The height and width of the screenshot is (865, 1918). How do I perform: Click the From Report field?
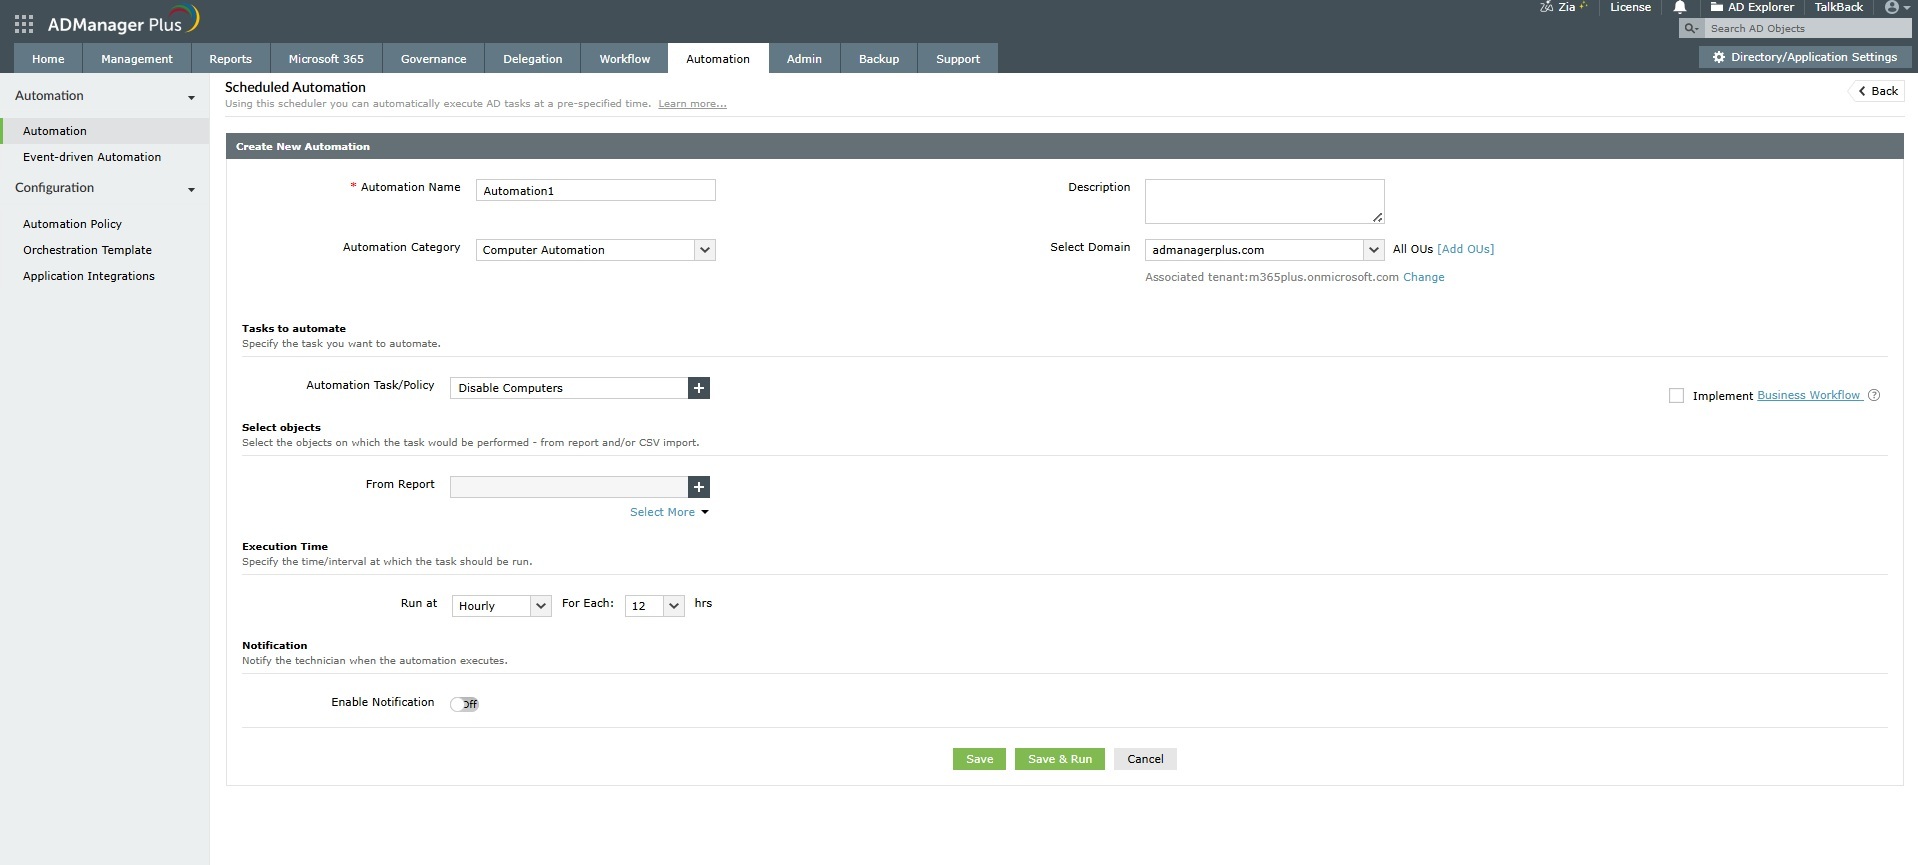[x=569, y=487]
